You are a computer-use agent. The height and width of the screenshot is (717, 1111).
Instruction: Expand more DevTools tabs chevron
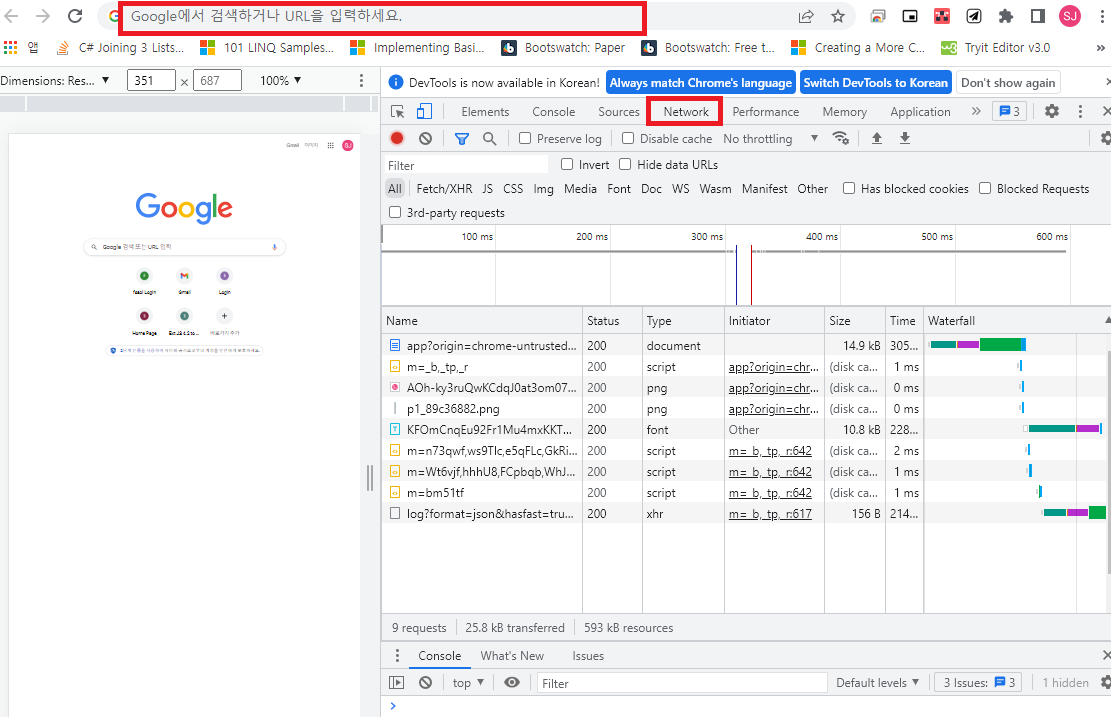pyautogui.click(x=976, y=111)
